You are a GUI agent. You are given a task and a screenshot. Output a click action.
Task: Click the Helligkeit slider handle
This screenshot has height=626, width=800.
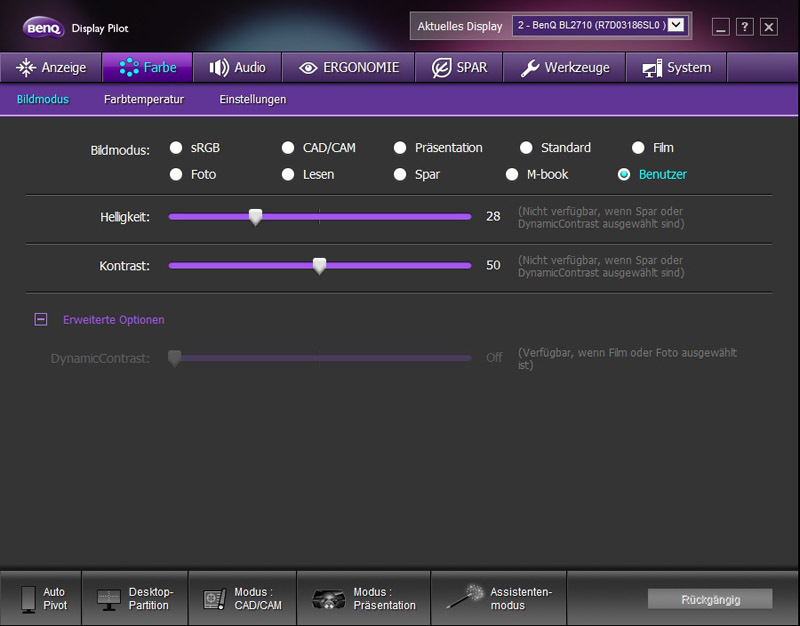[256, 217]
